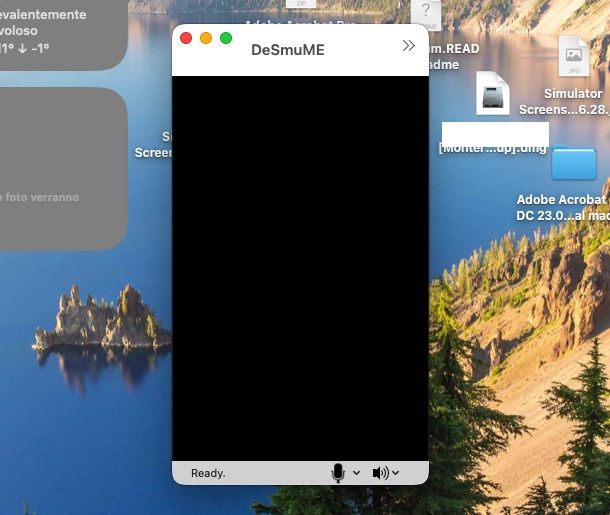Screen dimensions: 610x515
Task: Click the photos widget below weather
Action: [x=60, y=168]
